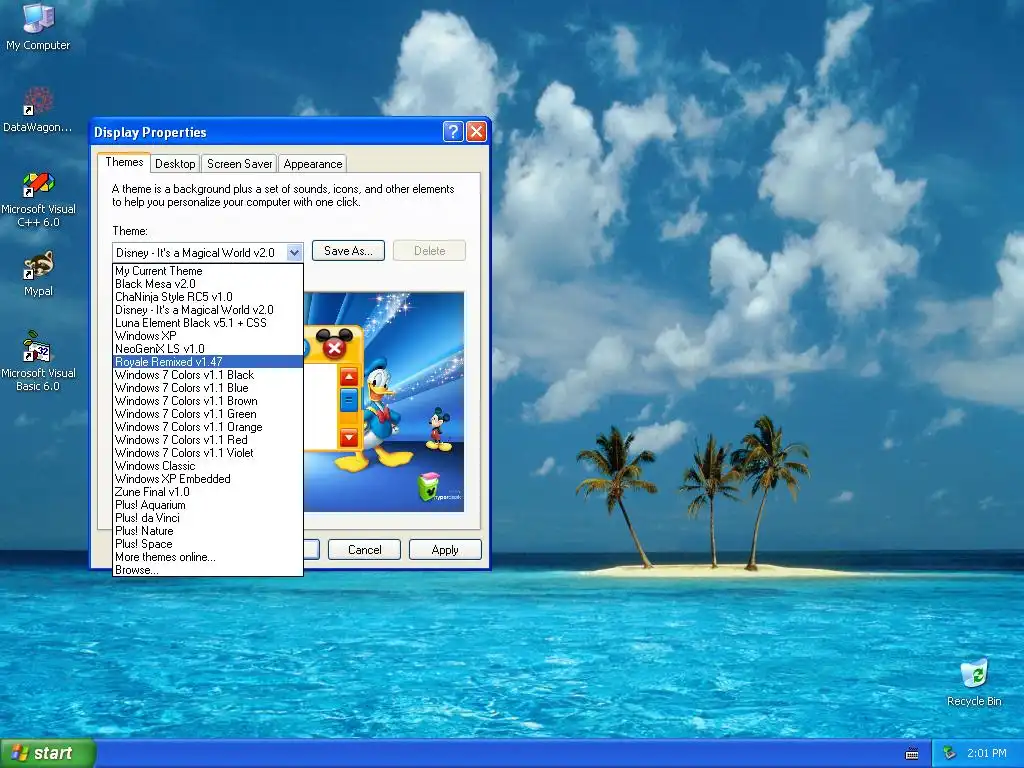
Task: Switch to the Themes tab
Action: point(124,162)
